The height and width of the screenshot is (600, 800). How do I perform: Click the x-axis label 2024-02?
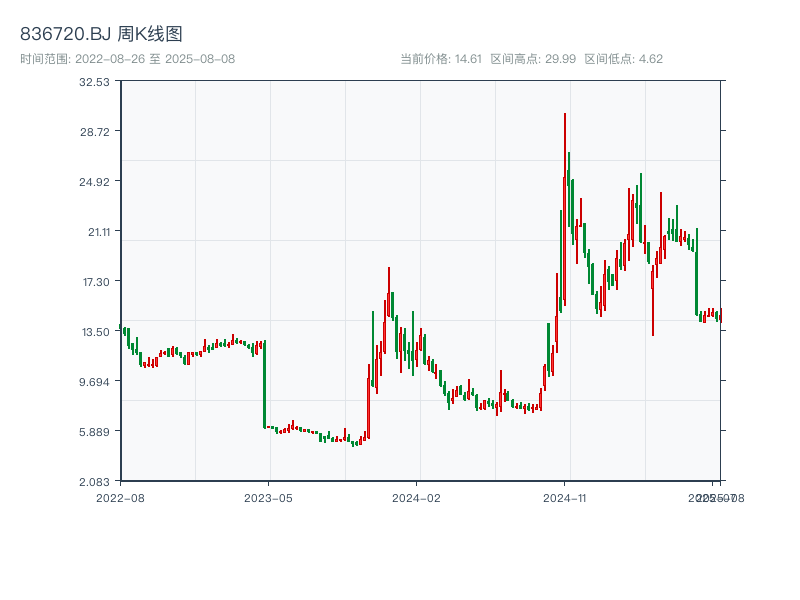(416, 498)
